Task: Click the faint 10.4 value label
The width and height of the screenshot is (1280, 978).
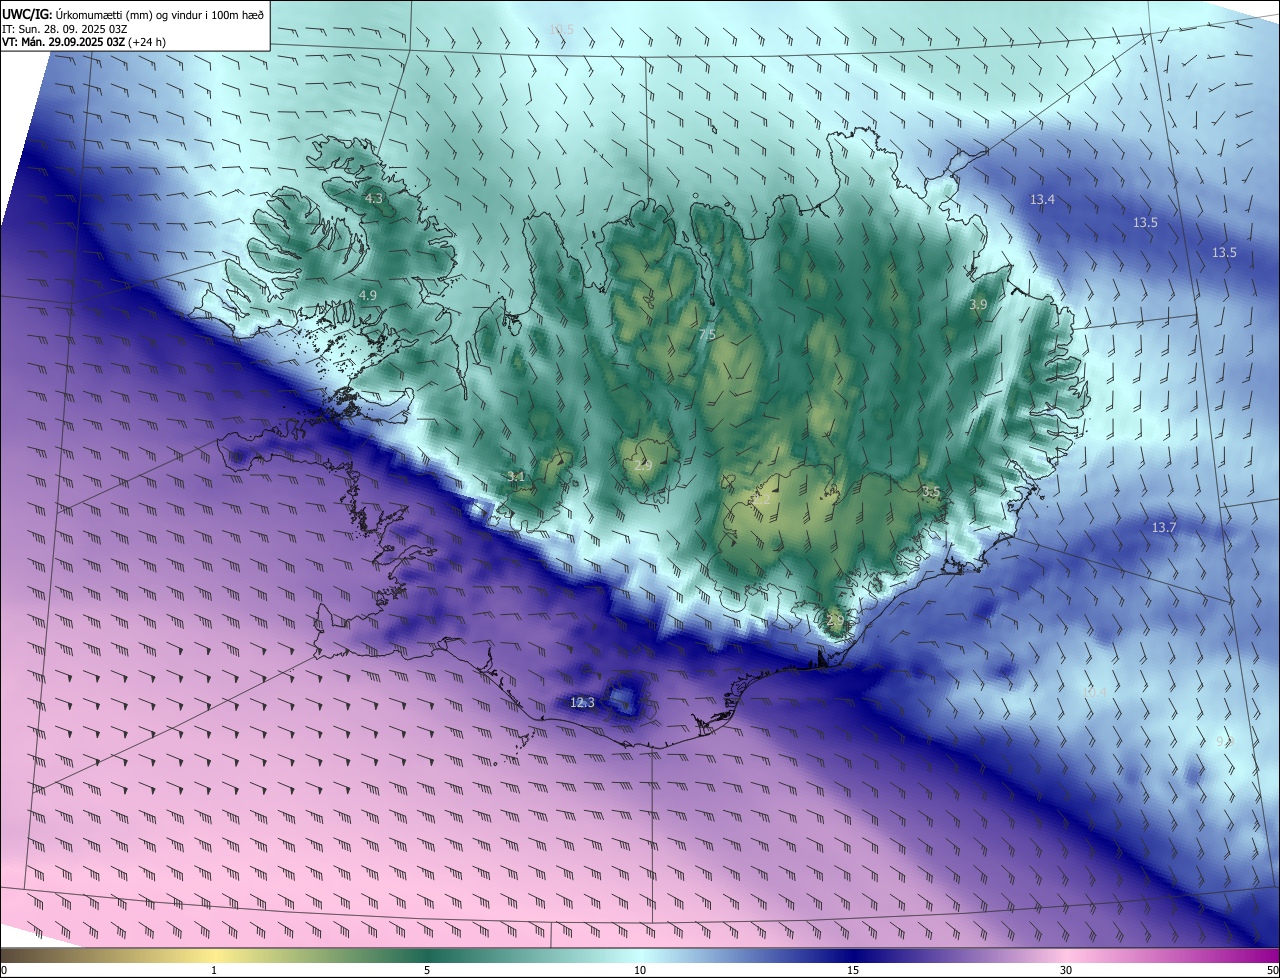Action: pos(1095,692)
